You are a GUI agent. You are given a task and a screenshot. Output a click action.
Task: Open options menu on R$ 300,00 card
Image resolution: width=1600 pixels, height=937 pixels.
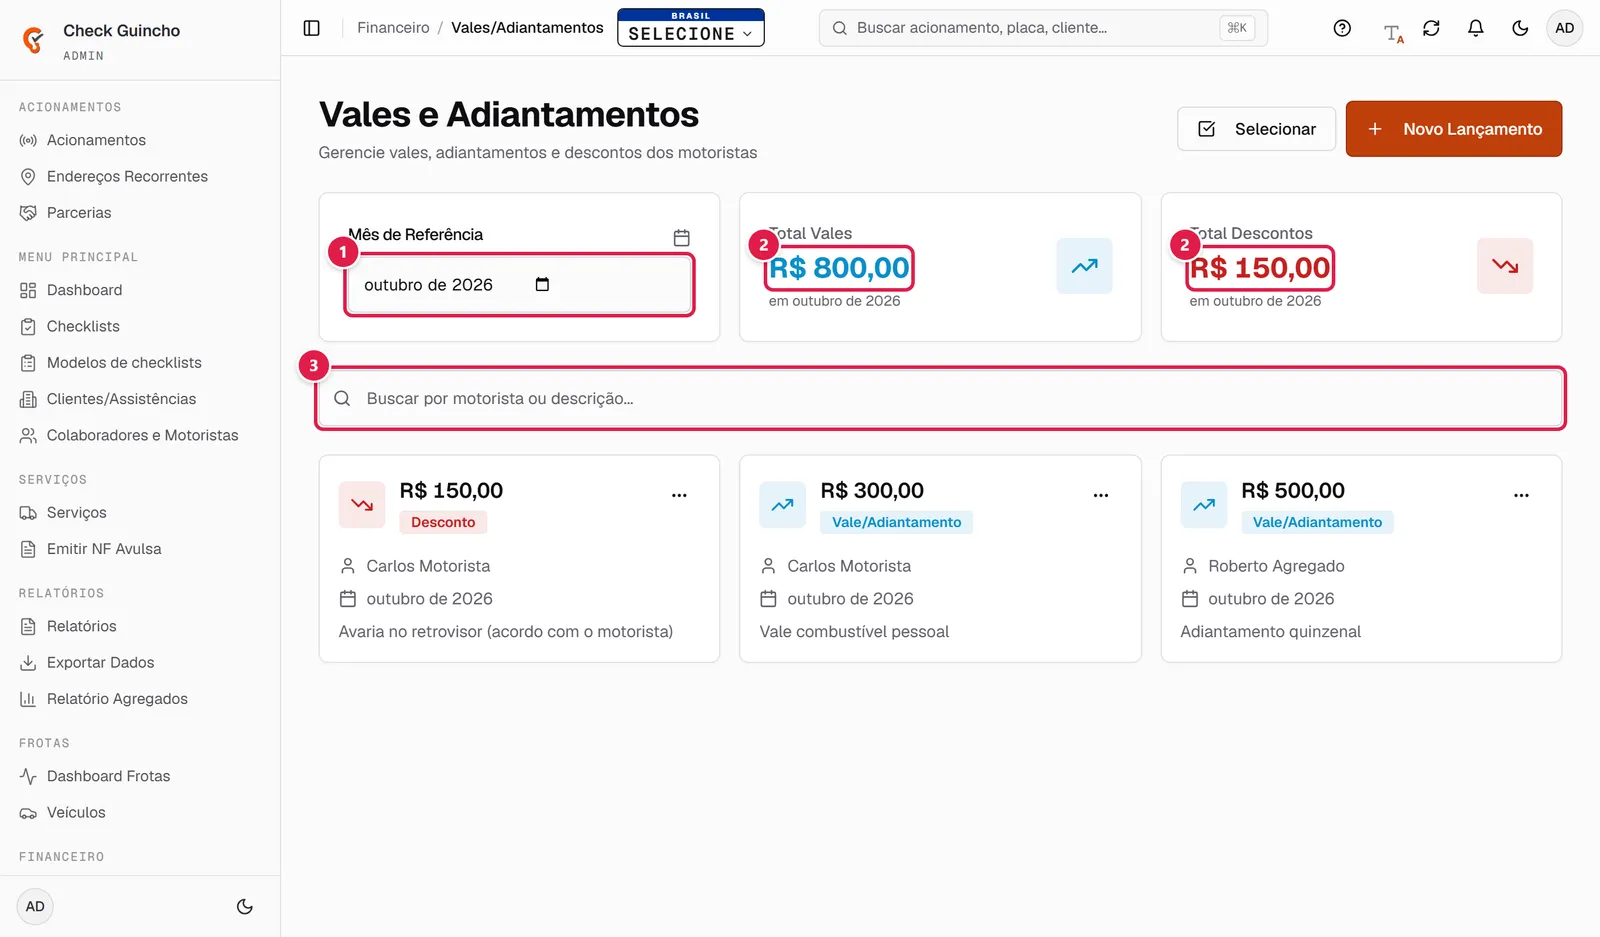pos(1101,495)
